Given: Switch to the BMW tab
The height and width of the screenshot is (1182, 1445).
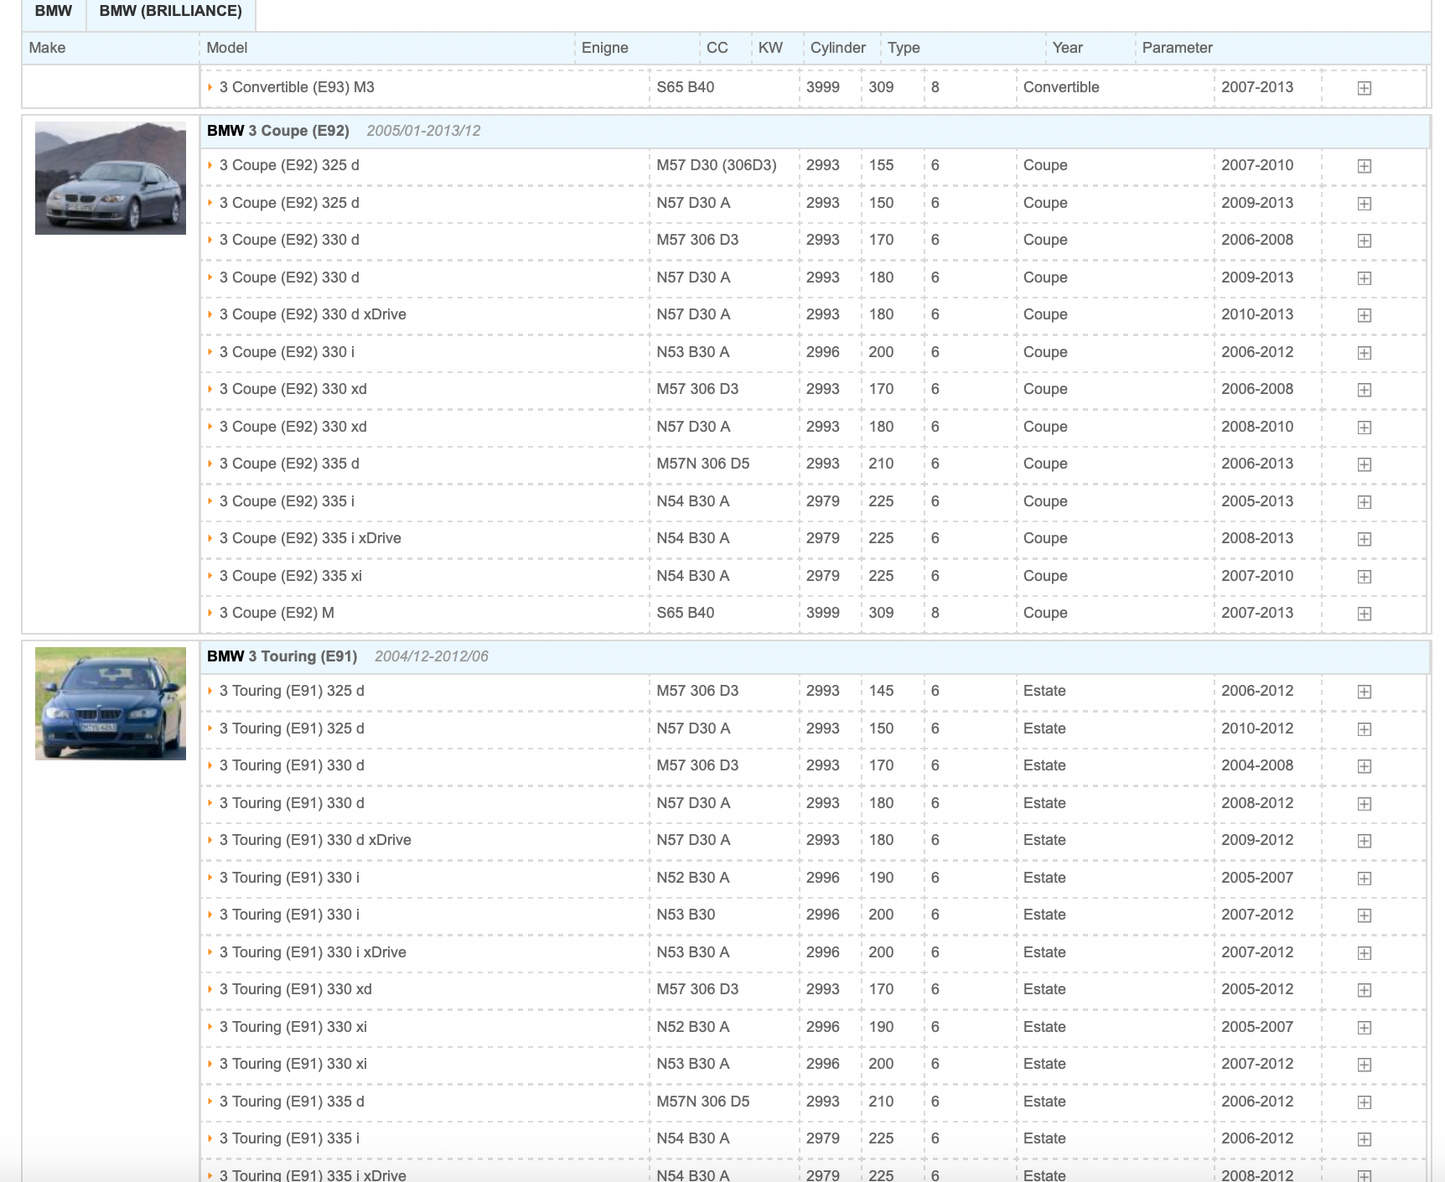Looking at the screenshot, I should (x=54, y=12).
